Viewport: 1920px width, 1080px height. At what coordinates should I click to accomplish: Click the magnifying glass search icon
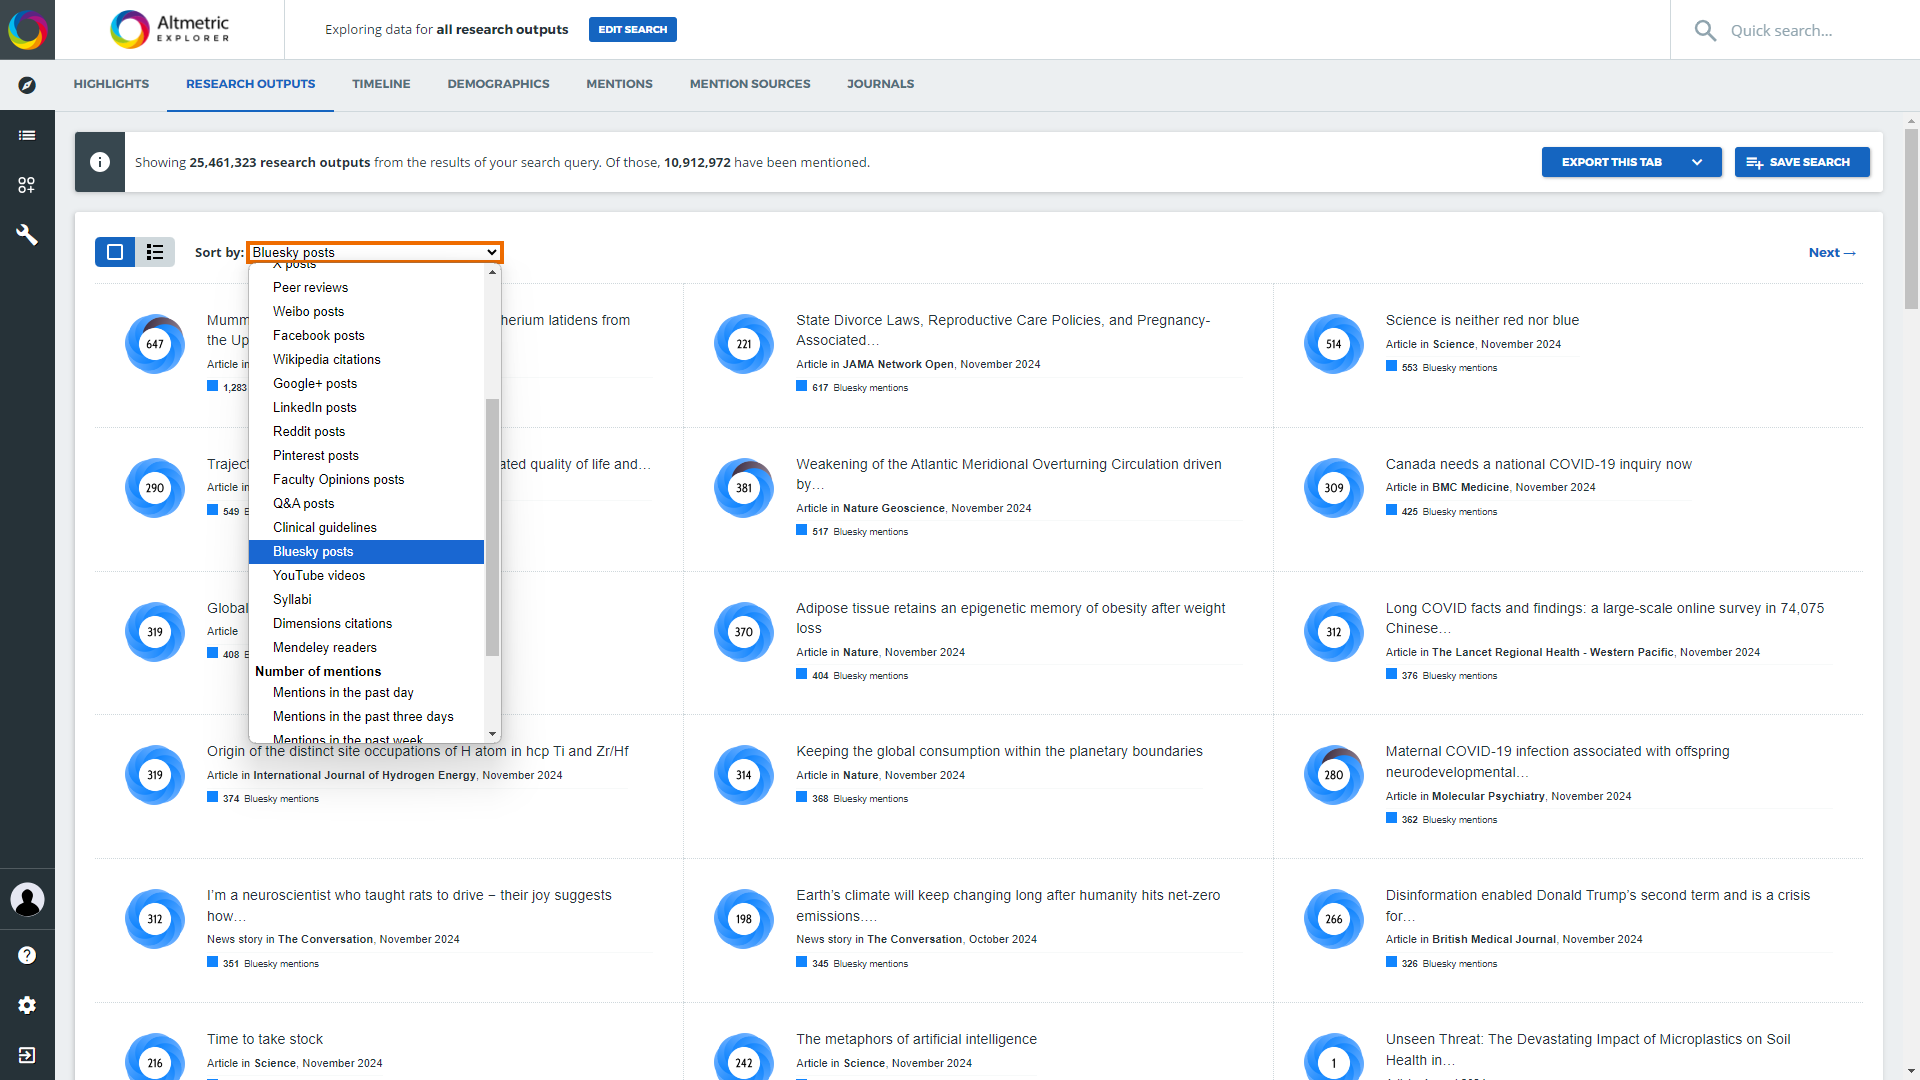pos(1707,30)
